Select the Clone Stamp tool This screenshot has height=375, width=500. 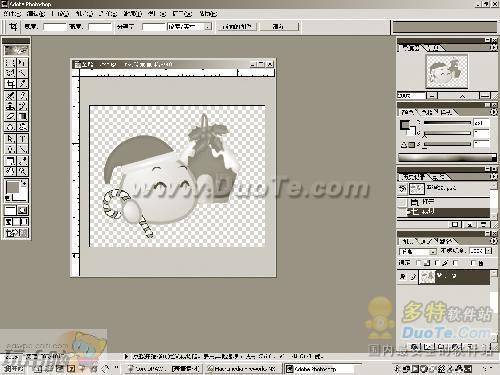pos(10,106)
